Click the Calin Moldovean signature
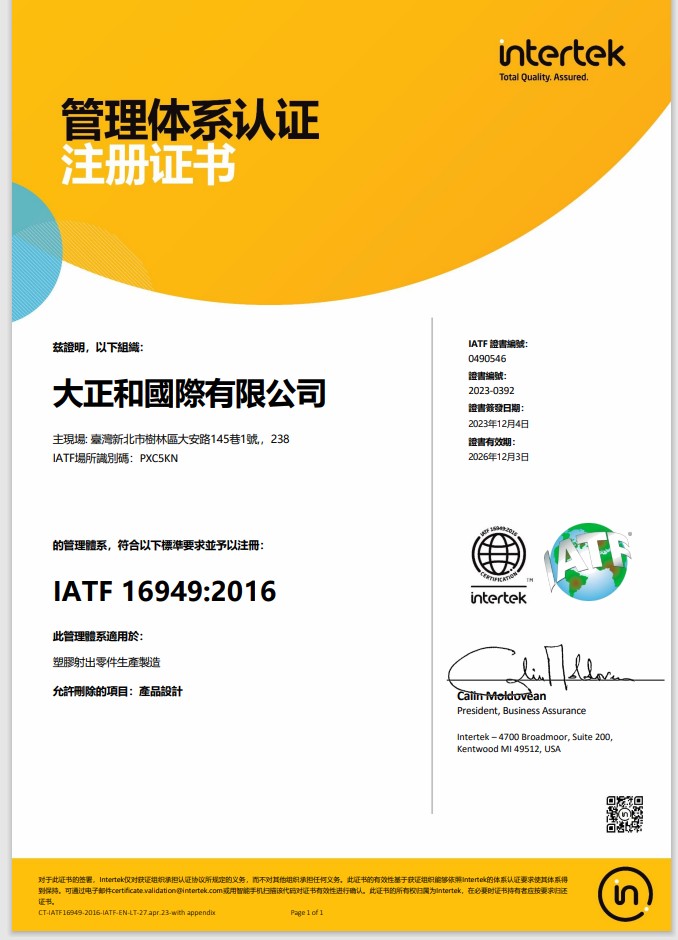 point(555,668)
